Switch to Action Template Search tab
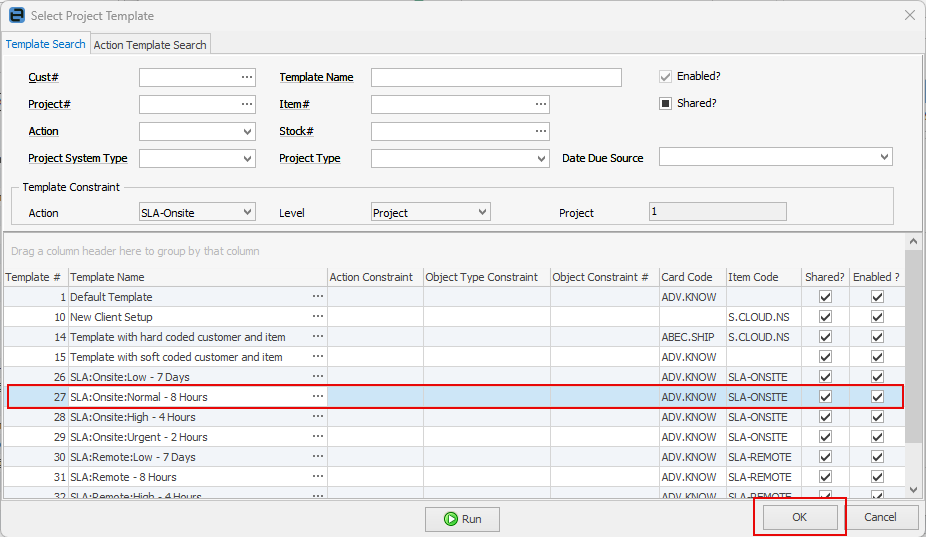Screen dimensions: 926x537 (150, 45)
